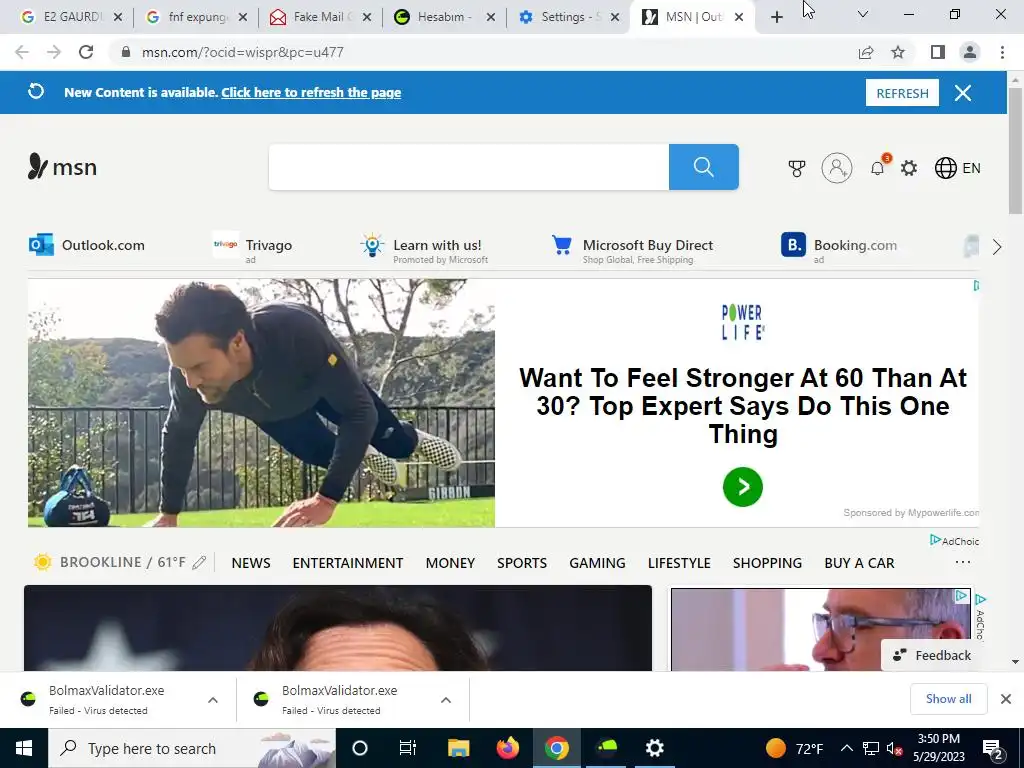Open the Chrome profile avatar
Image resolution: width=1024 pixels, height=768 pixels.
coord(970,52)
